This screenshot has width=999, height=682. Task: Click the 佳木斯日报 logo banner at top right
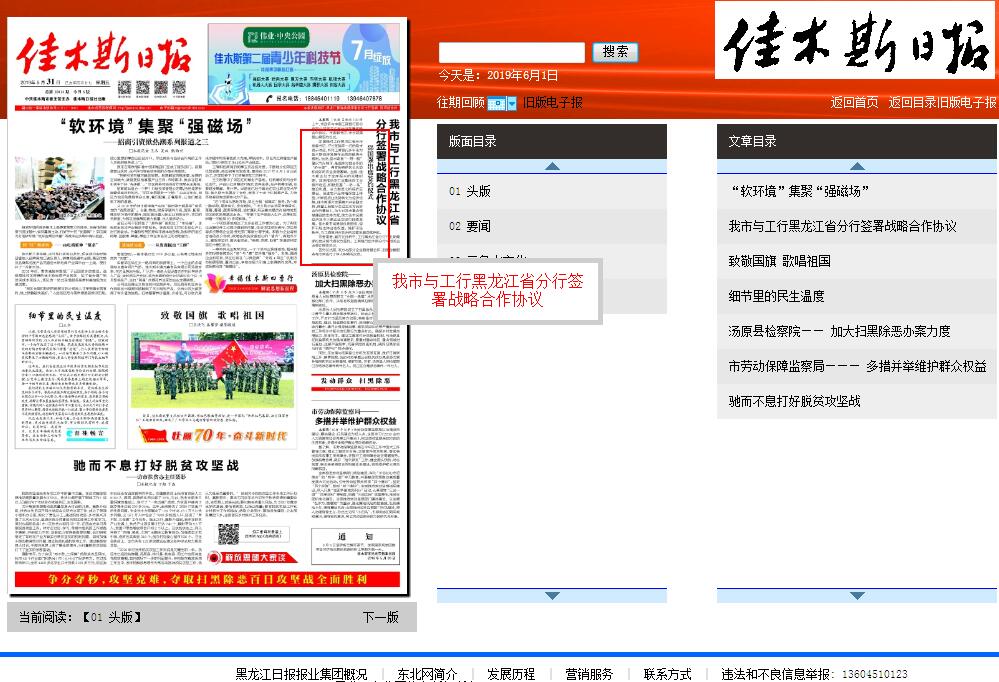click(x=856, y=43)
